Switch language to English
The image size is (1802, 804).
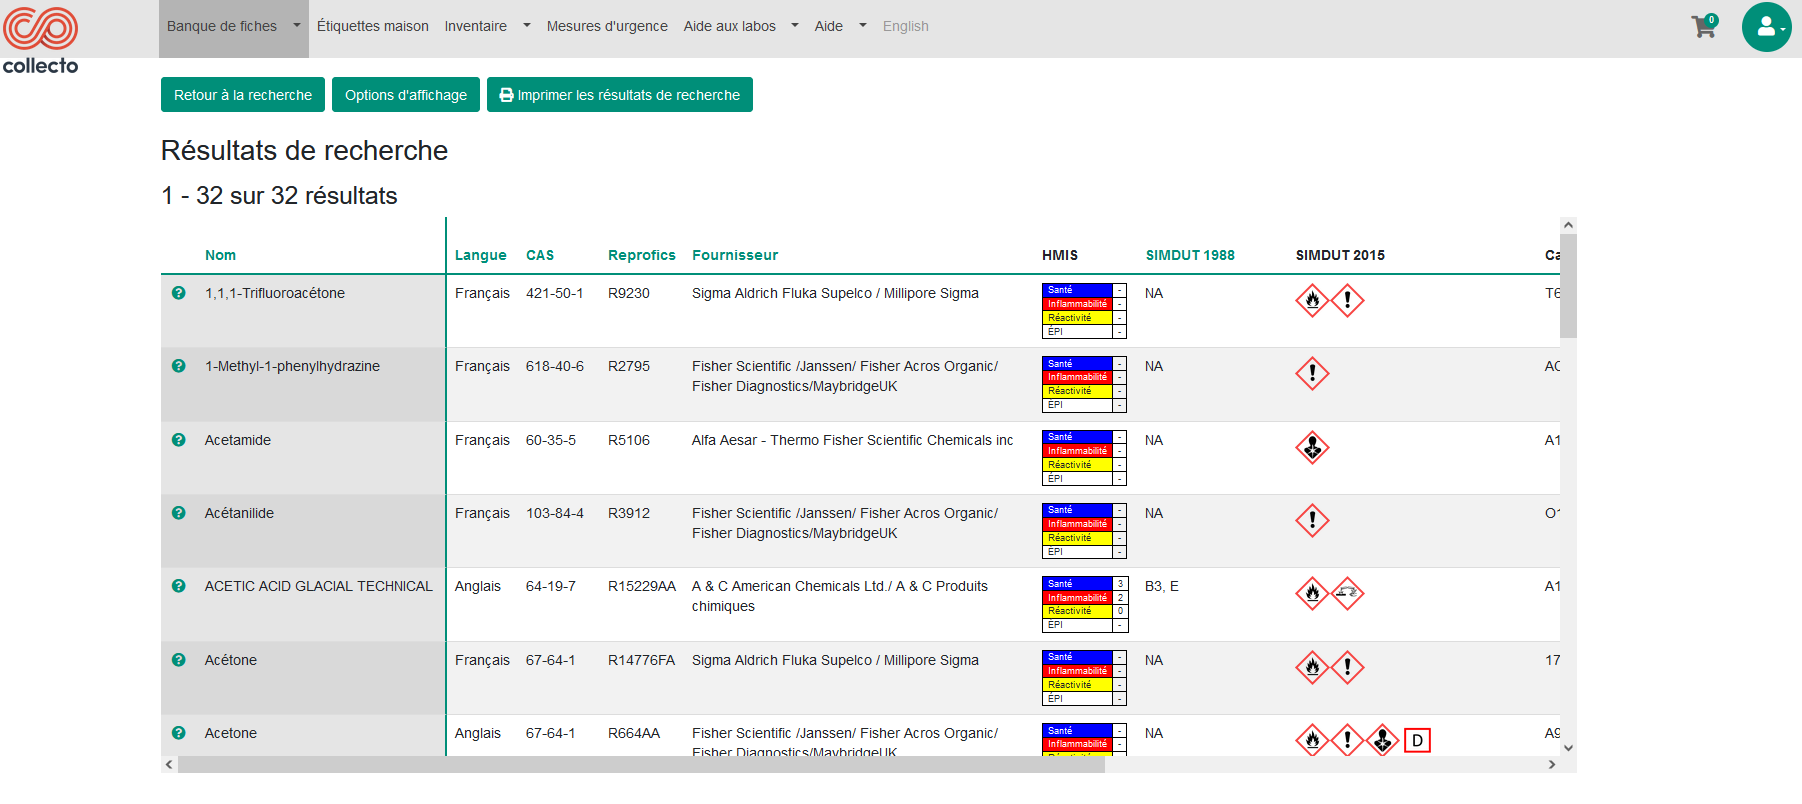[906, 26]
